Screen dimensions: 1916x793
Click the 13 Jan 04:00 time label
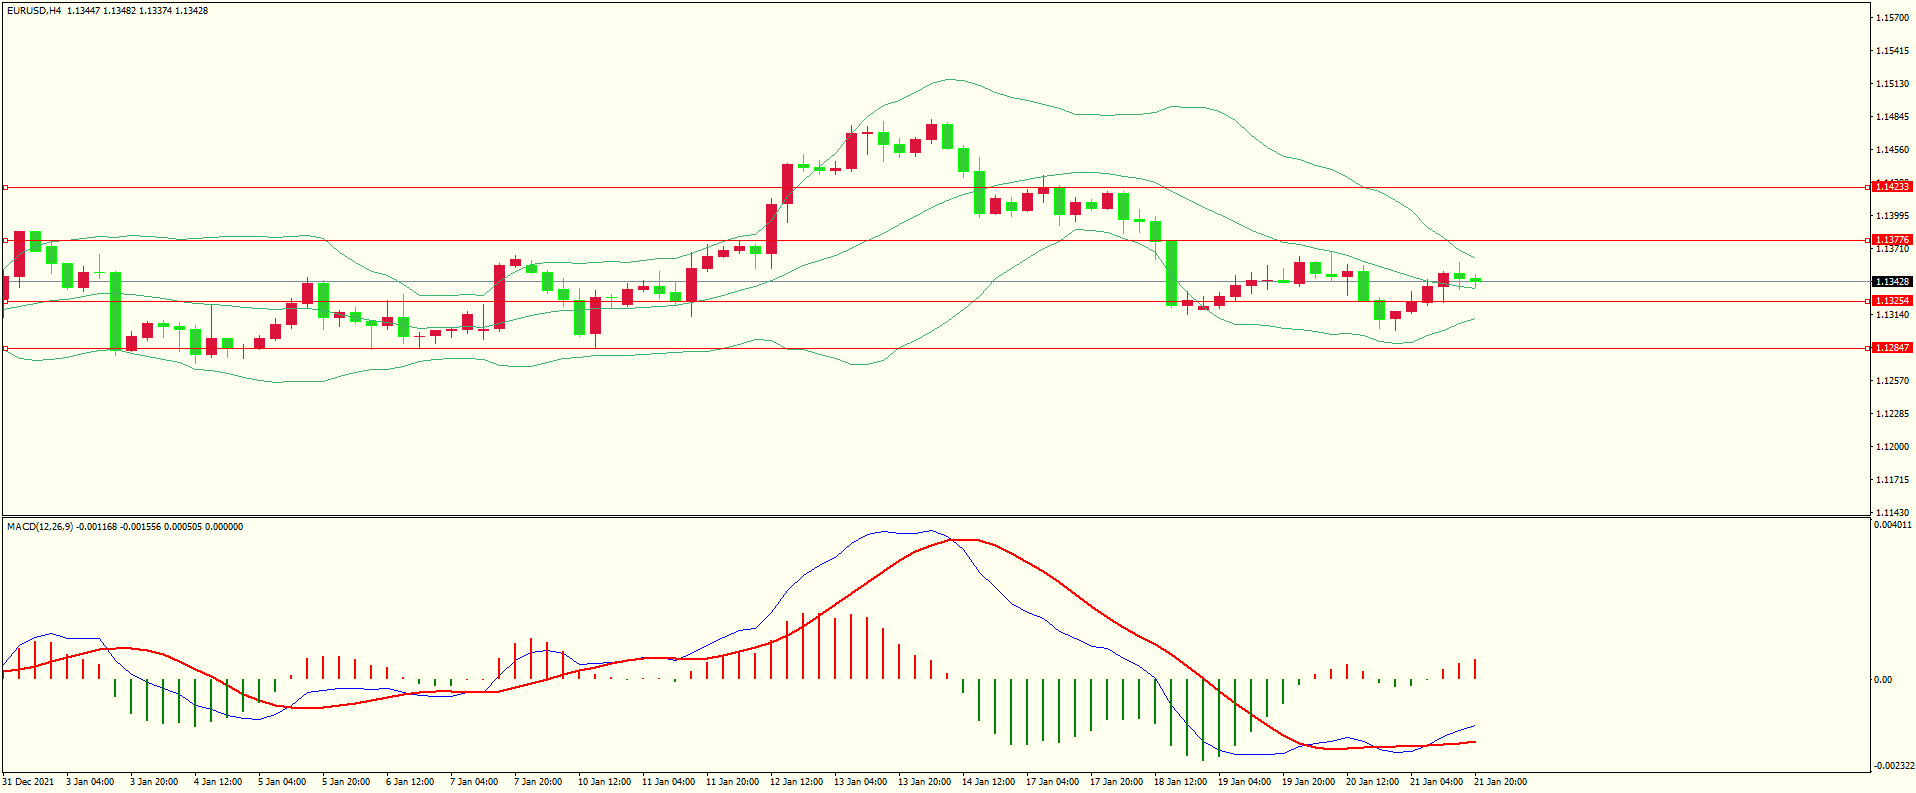[860, 782]
